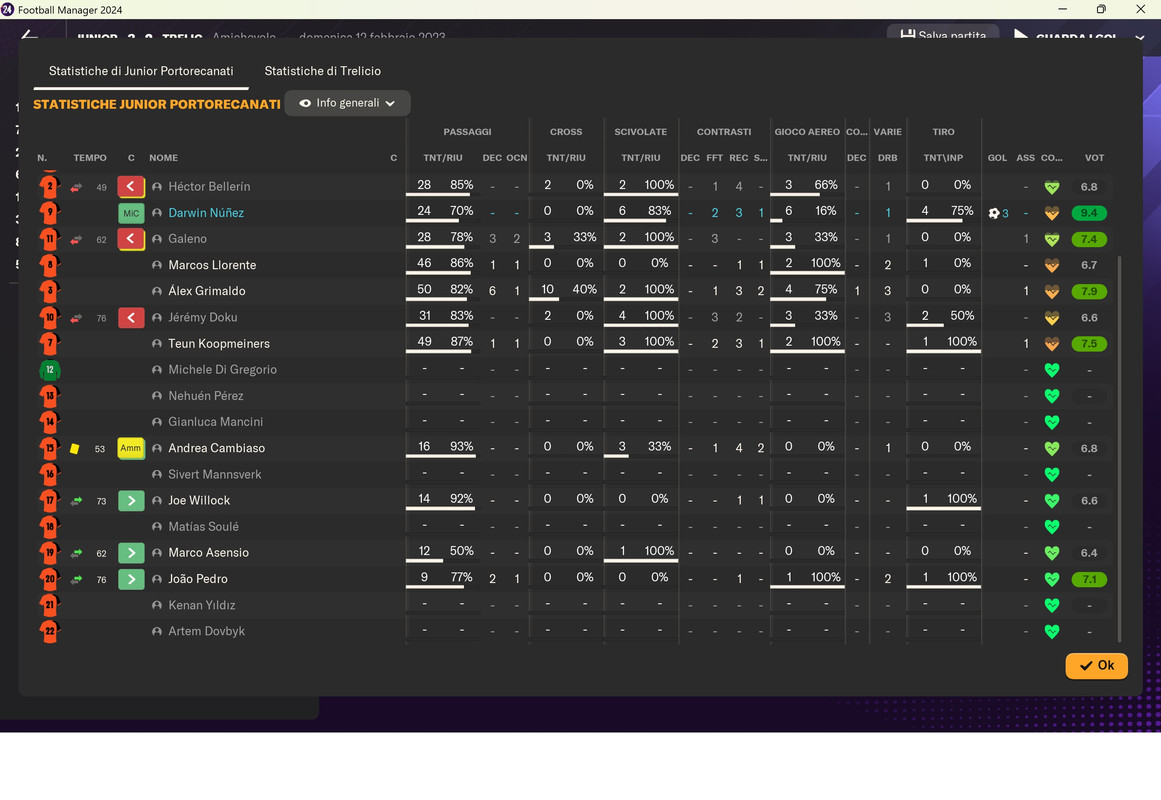Click GIOCO AEREO column group header
The image size is (1161, 800).
pyautogui.click(x=806, y=132)
